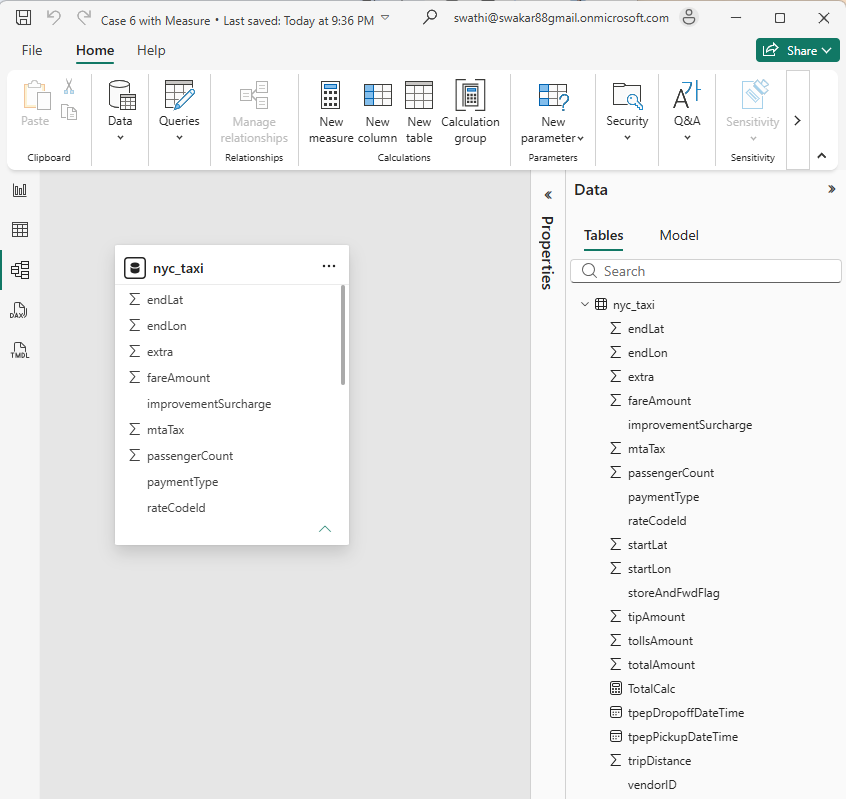Open the Data dropdown in ribbon

click(120, 111)
